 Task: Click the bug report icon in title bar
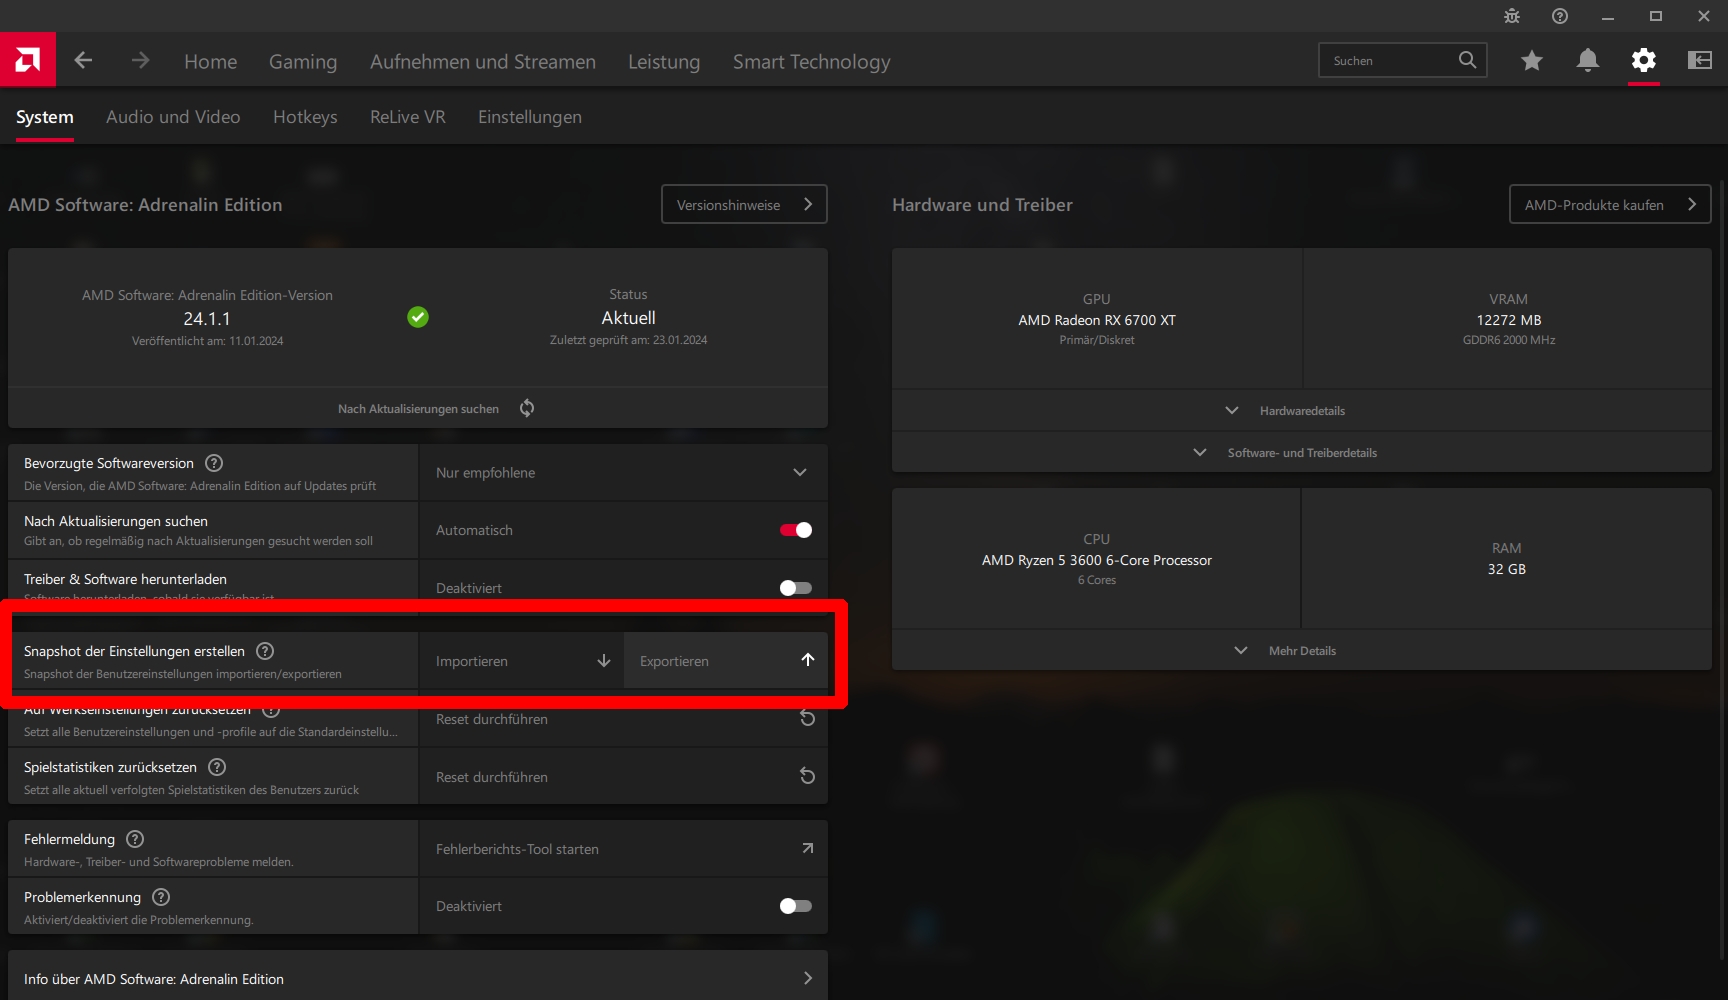[x=1512, y=16]
